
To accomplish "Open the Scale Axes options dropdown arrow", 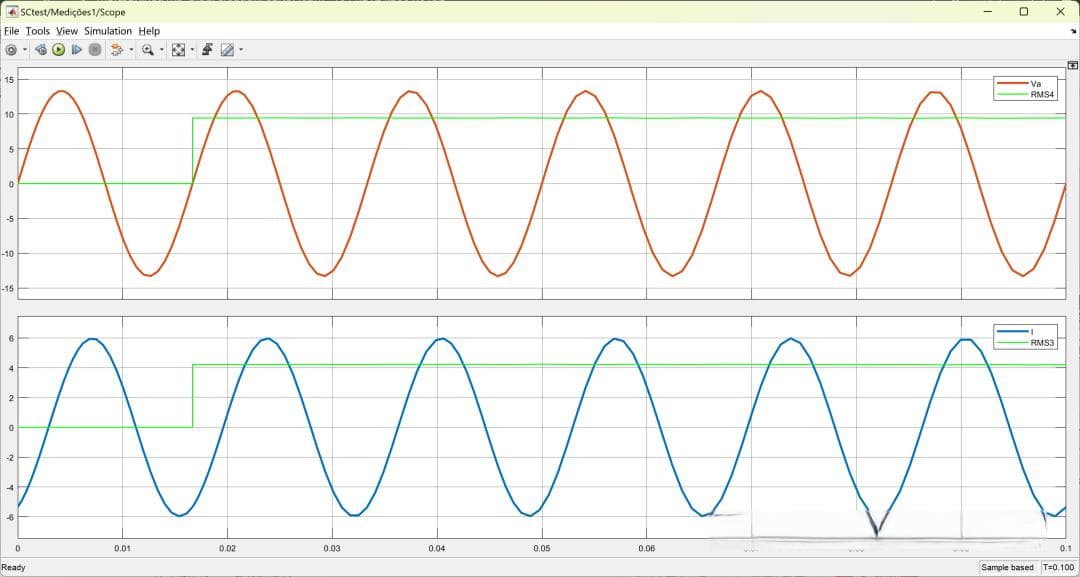I will pyautogui.click(x=192, y=50).
